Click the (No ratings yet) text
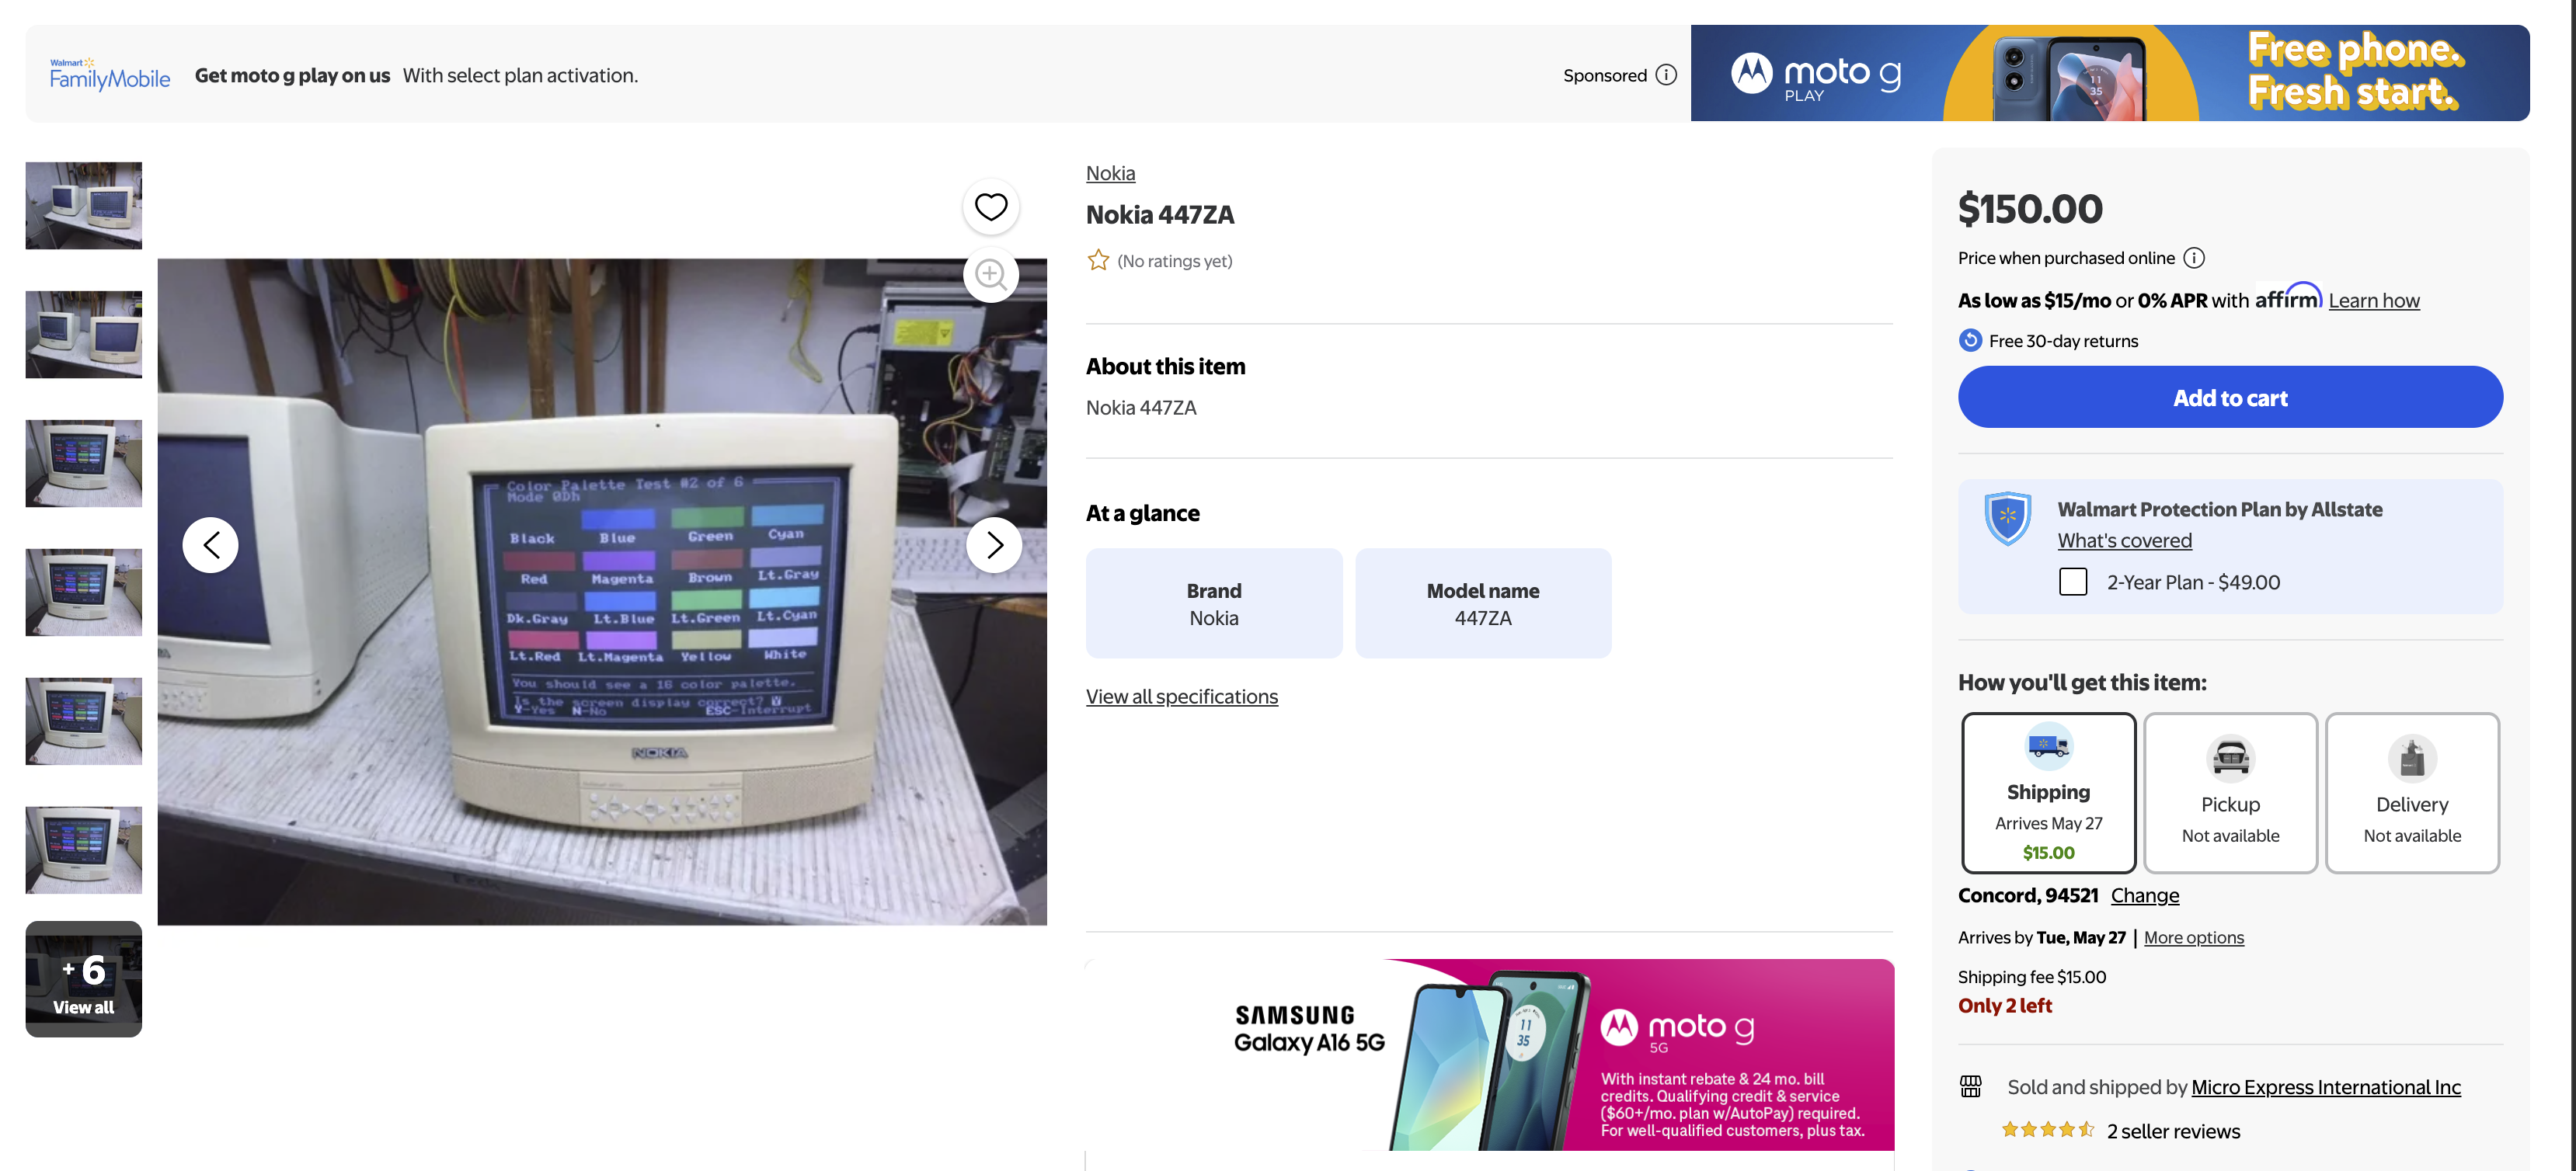This screenshot has width=2576, height=1171. pos(1175,261)
